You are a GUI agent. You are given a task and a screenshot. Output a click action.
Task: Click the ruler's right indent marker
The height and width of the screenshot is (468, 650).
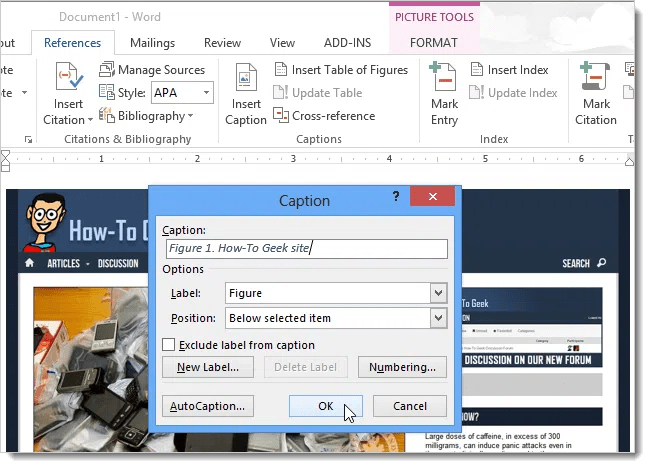[x=629, y=161]
